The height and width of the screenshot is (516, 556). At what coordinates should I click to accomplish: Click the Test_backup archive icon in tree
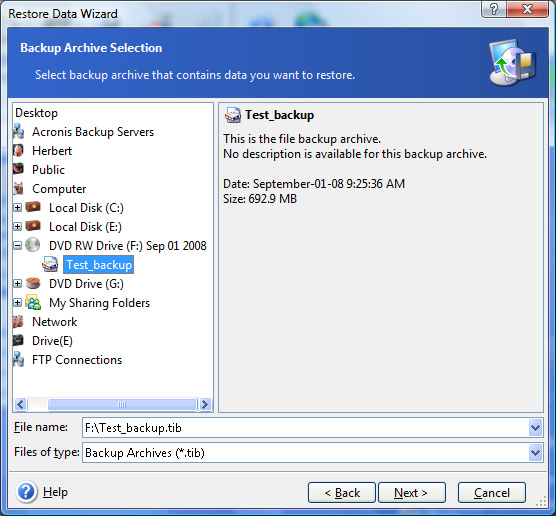click(50, 265)
